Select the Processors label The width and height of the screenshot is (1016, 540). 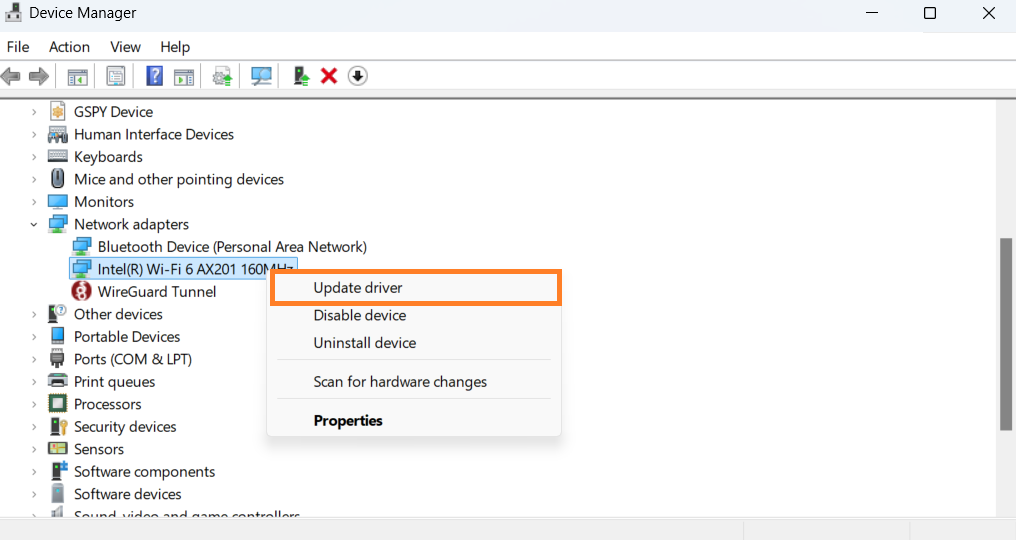(108, 405)
